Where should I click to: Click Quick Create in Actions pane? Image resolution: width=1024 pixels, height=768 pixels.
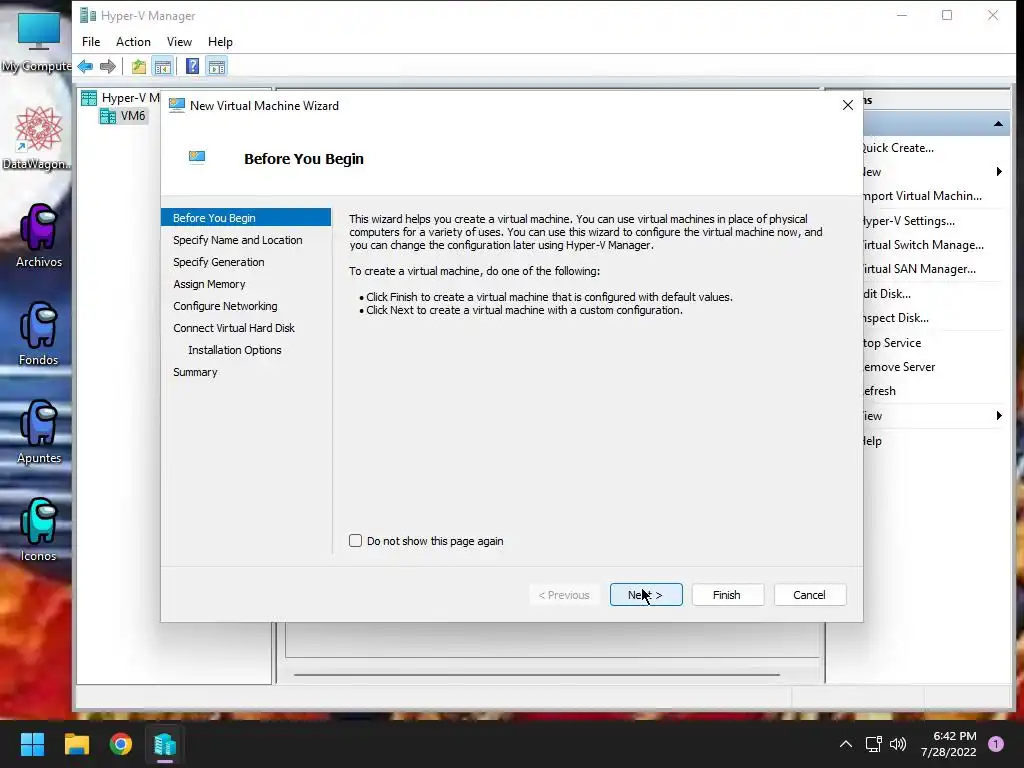click(899, 148)
